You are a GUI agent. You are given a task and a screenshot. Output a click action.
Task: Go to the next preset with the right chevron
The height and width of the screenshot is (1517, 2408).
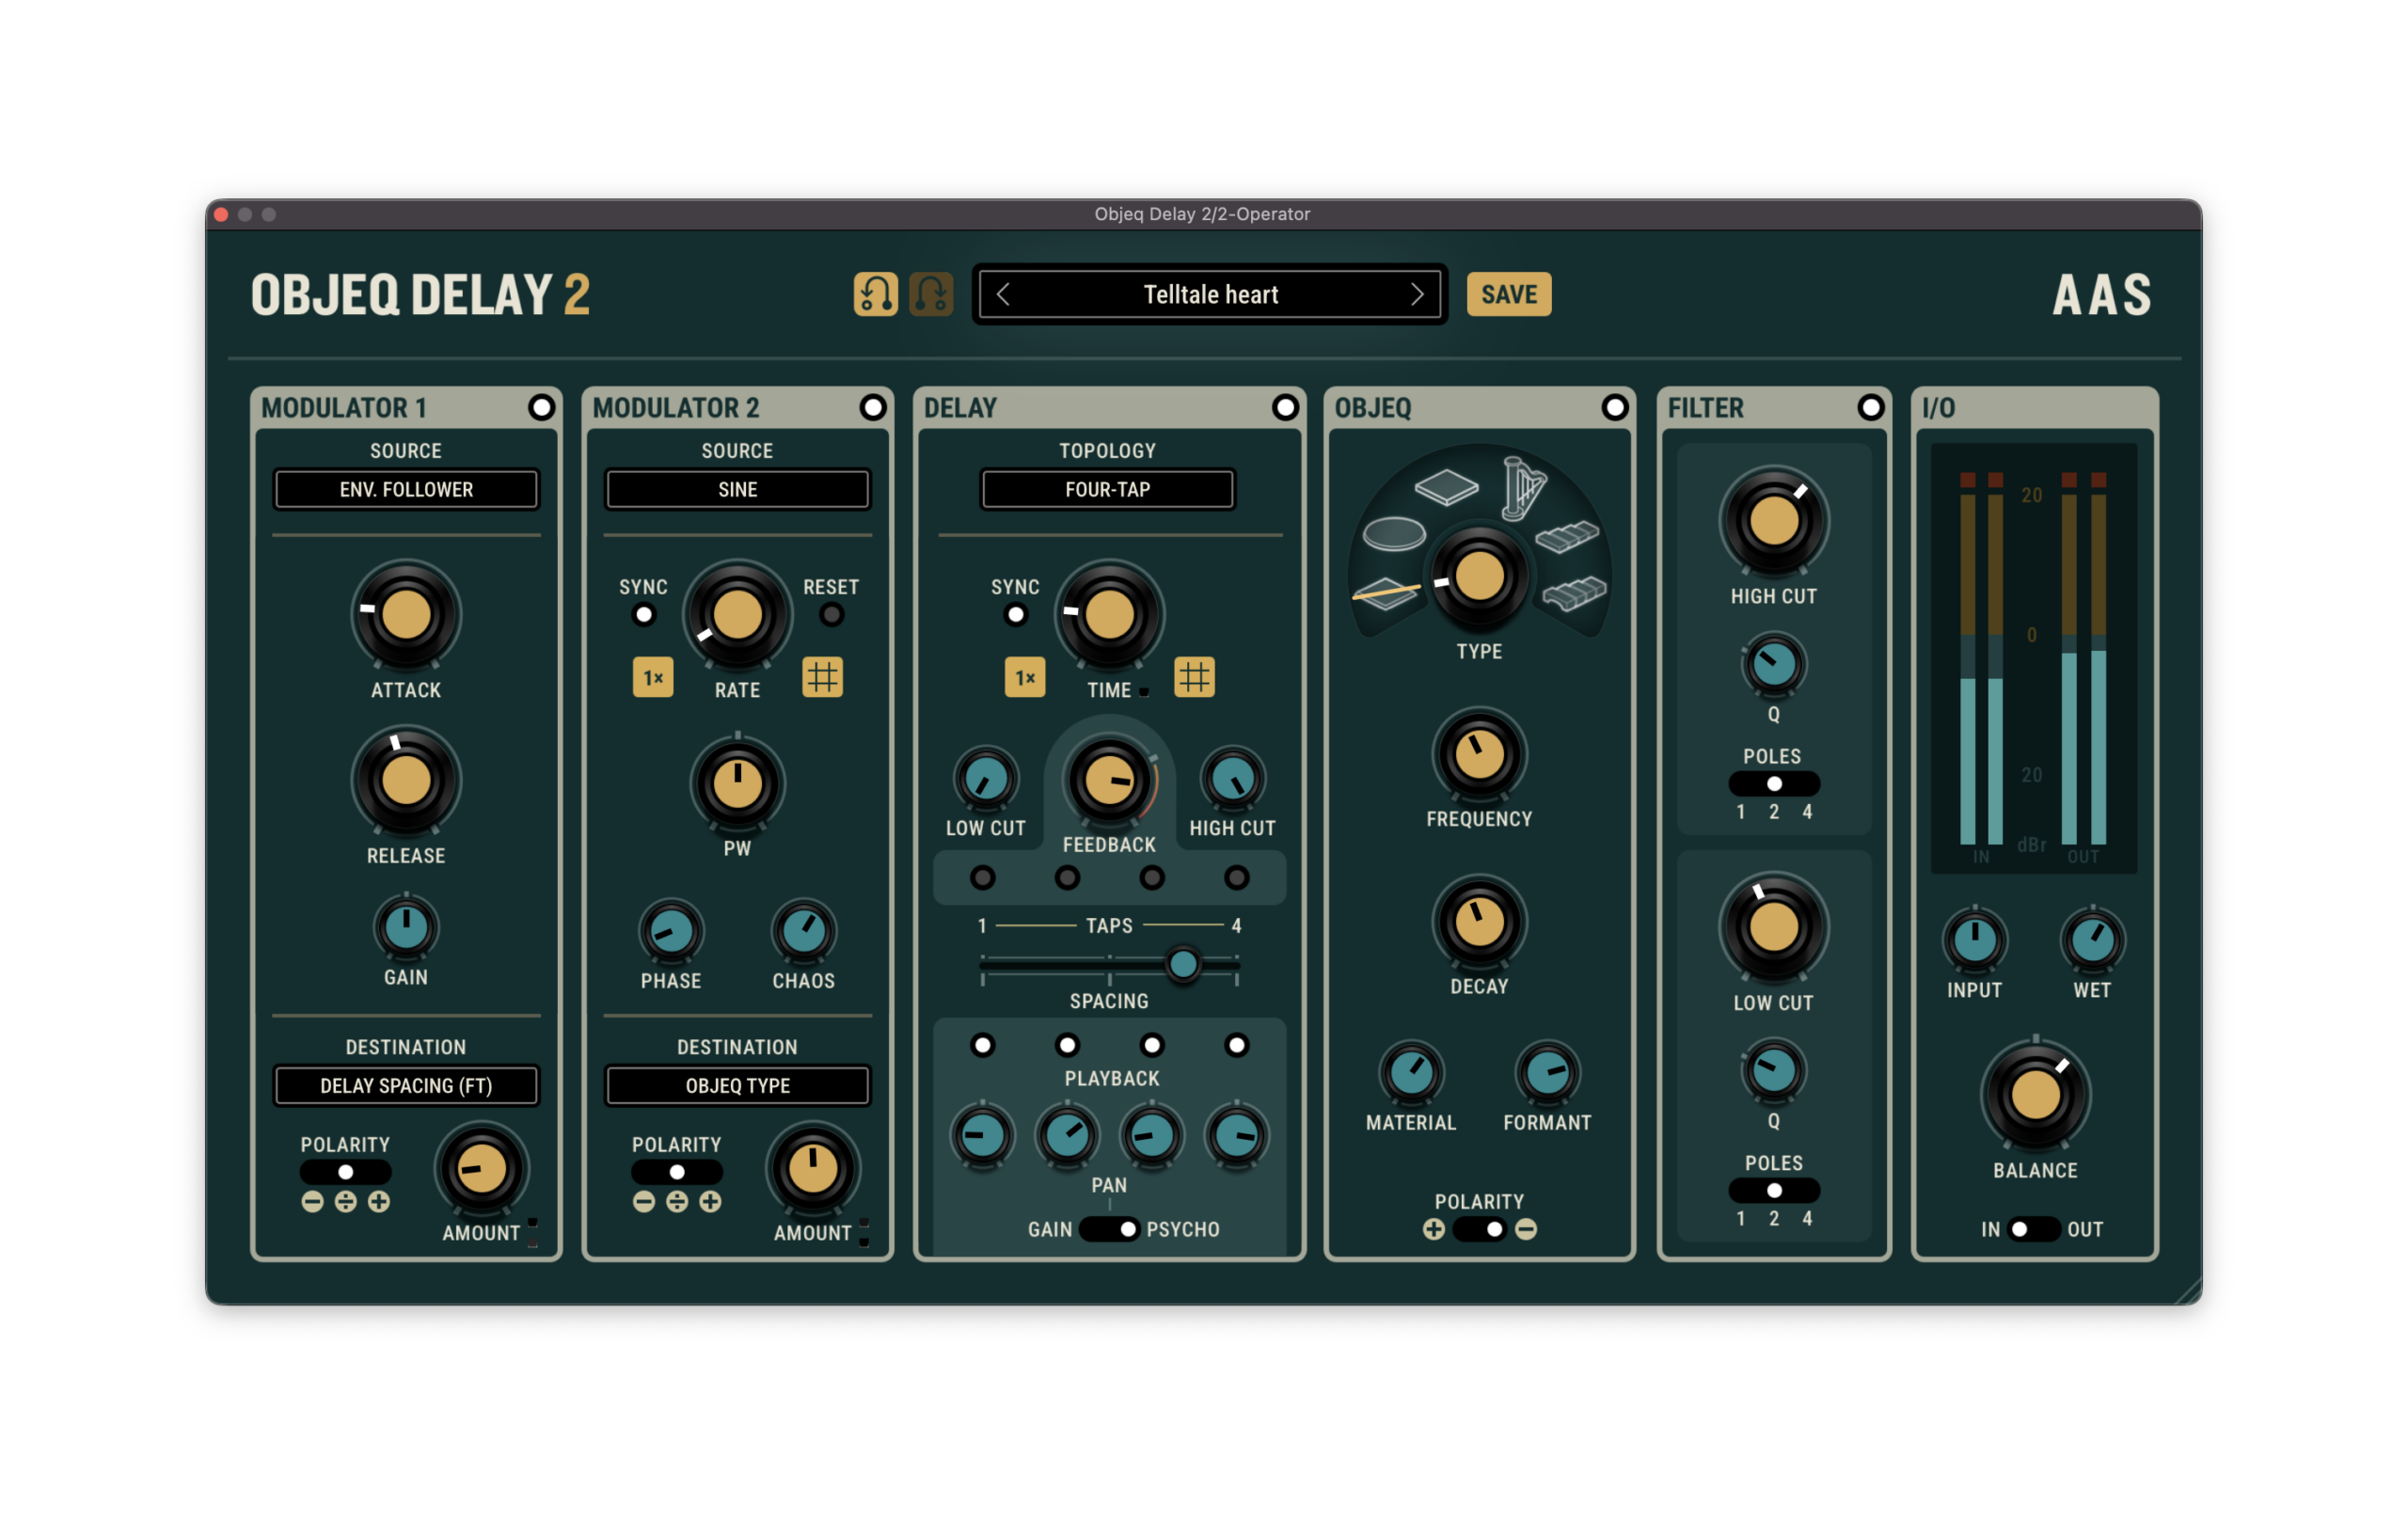coord(1417,294)
